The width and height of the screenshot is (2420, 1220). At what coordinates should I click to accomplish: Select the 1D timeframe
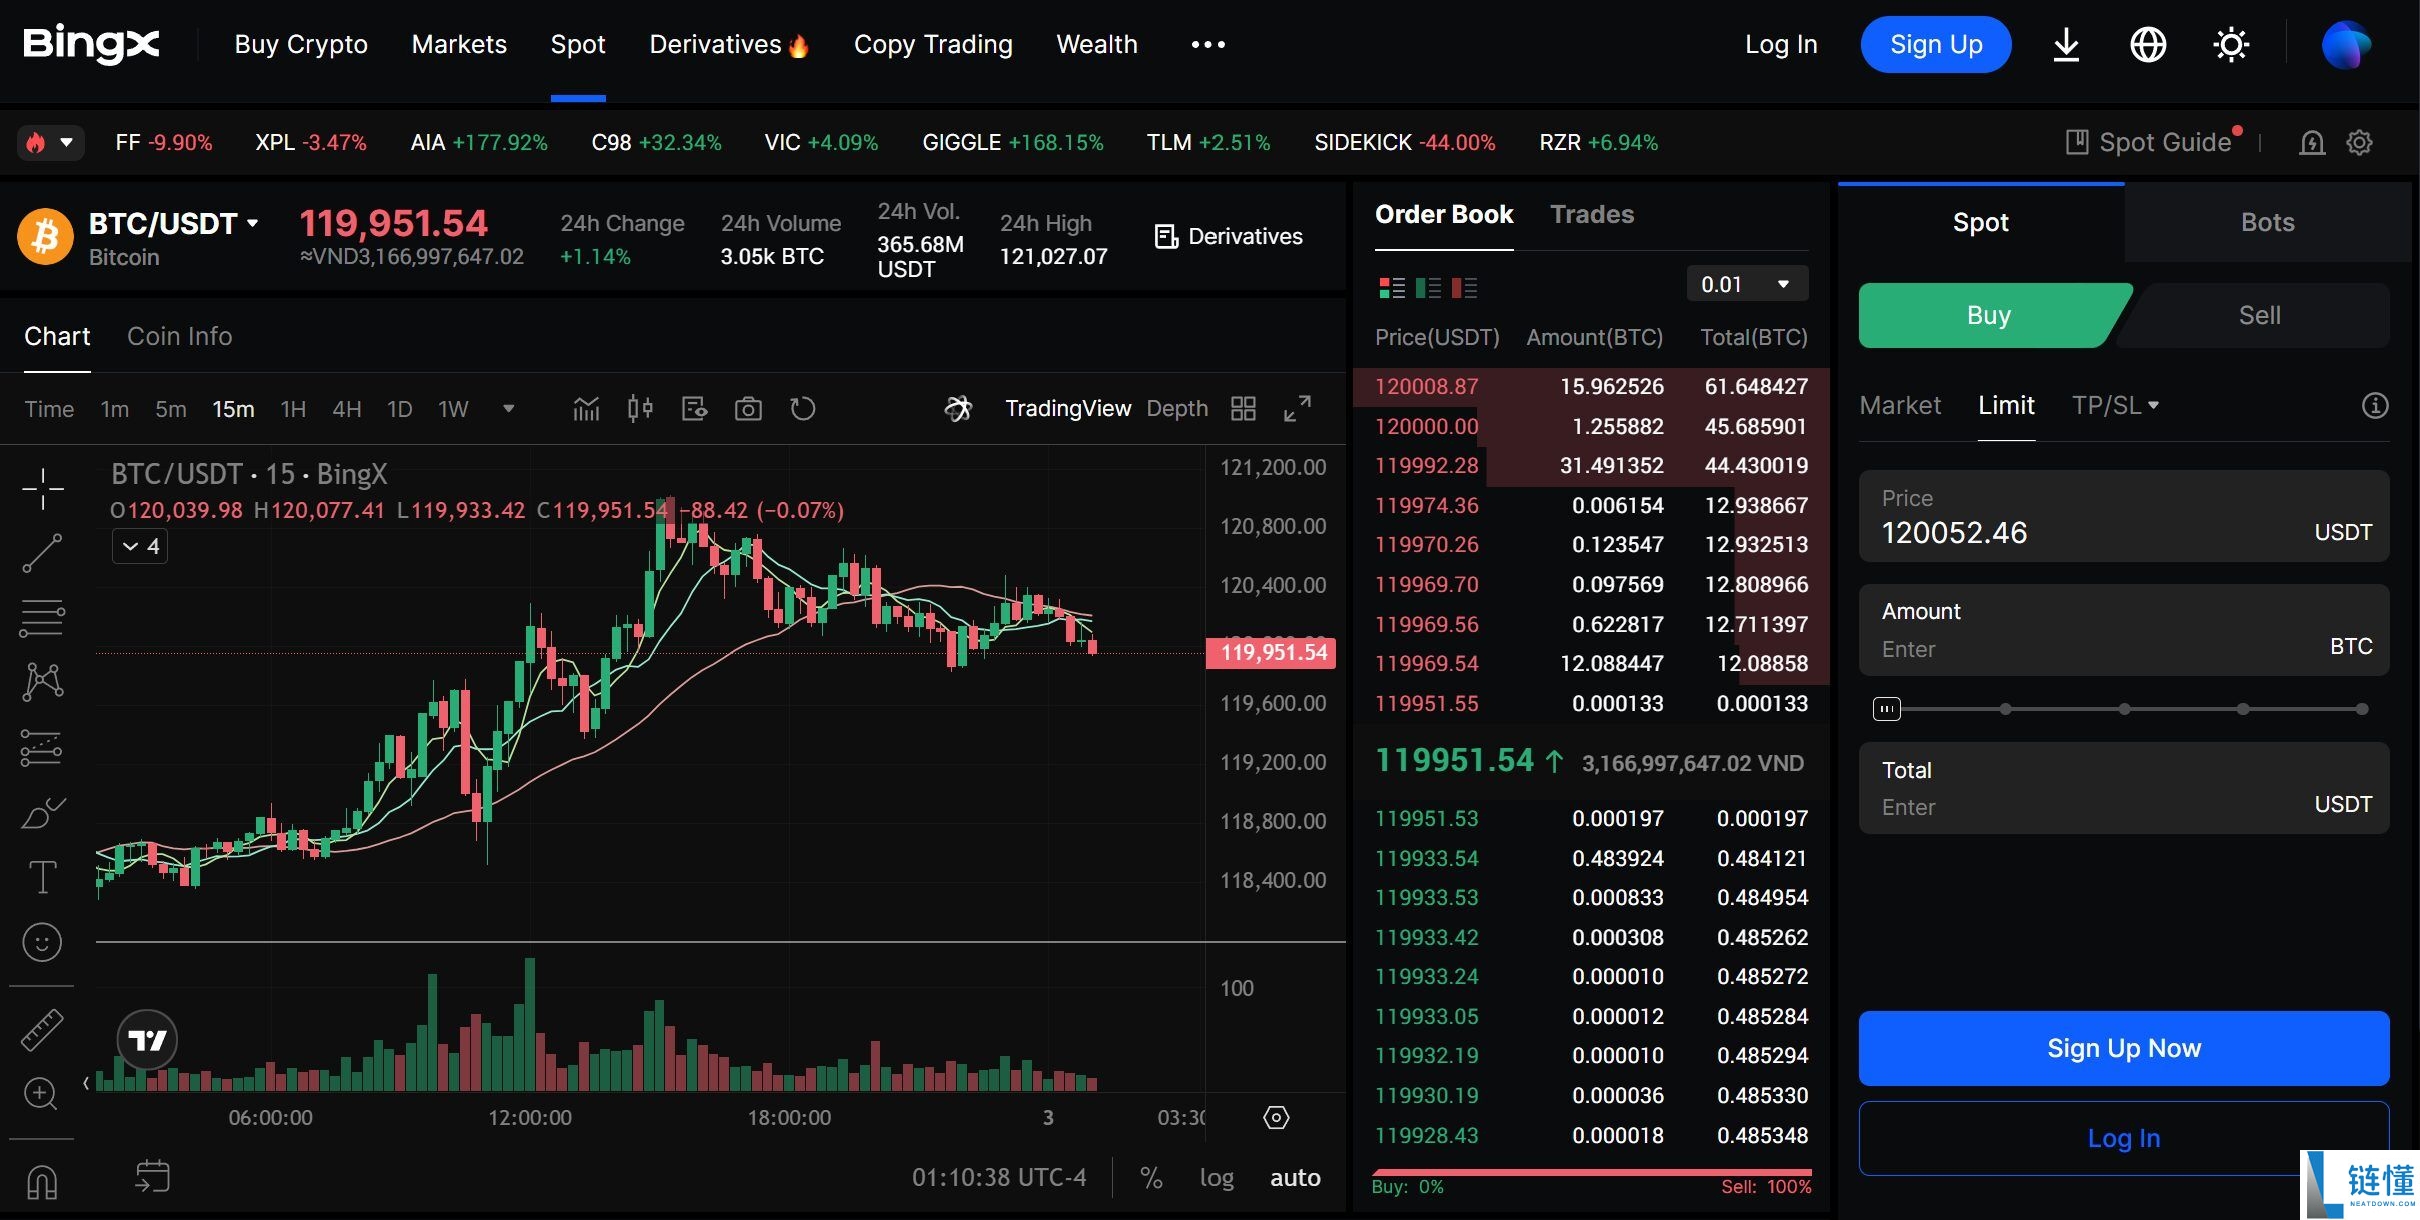399,409
